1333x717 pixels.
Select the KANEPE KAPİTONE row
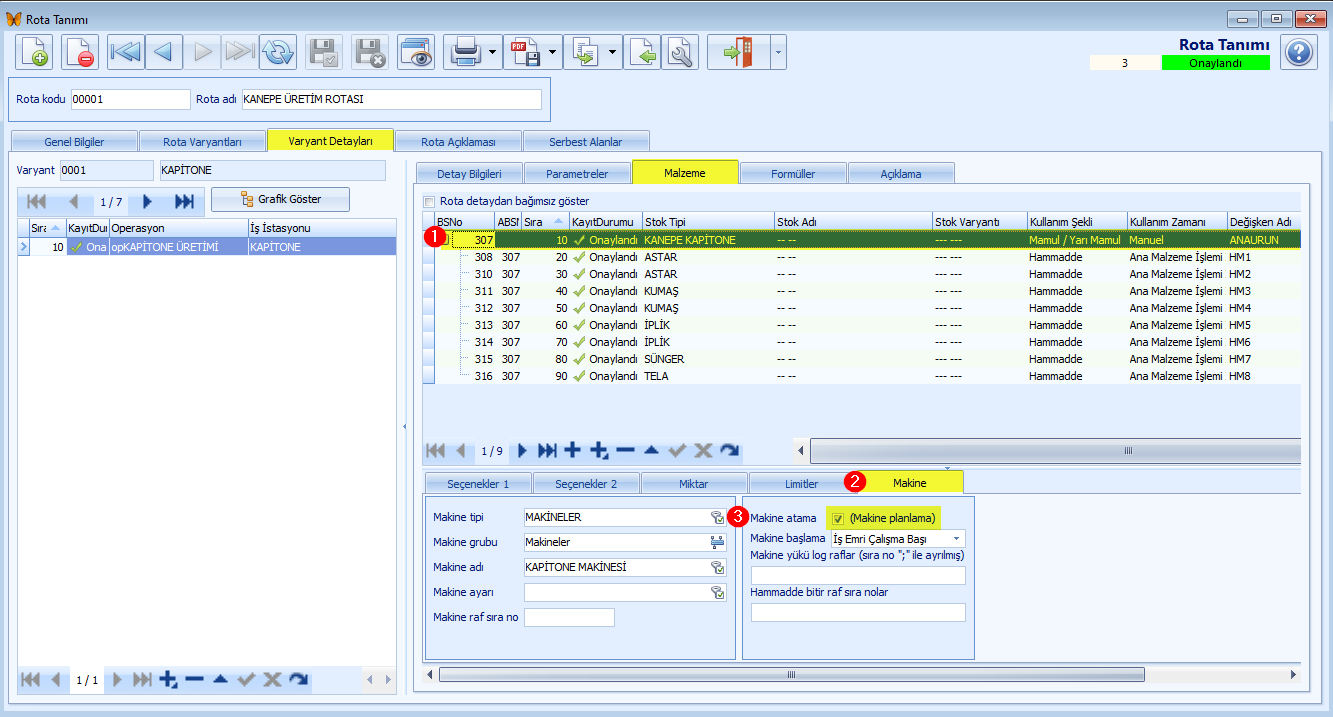pos(867,240)
